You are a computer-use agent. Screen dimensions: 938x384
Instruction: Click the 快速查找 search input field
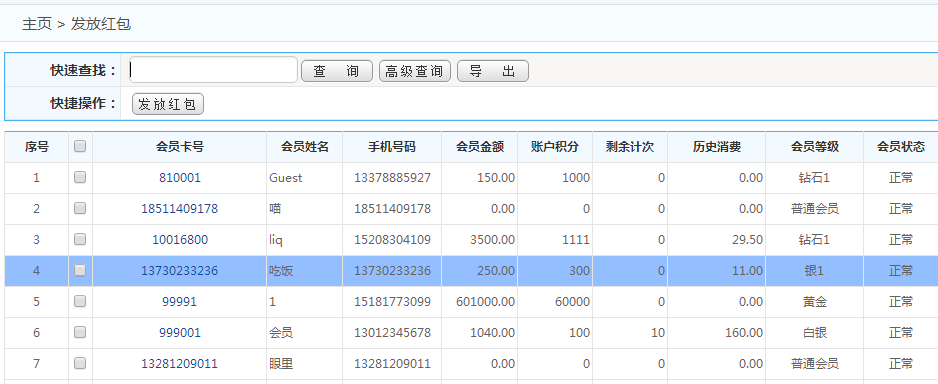[213, 71]
